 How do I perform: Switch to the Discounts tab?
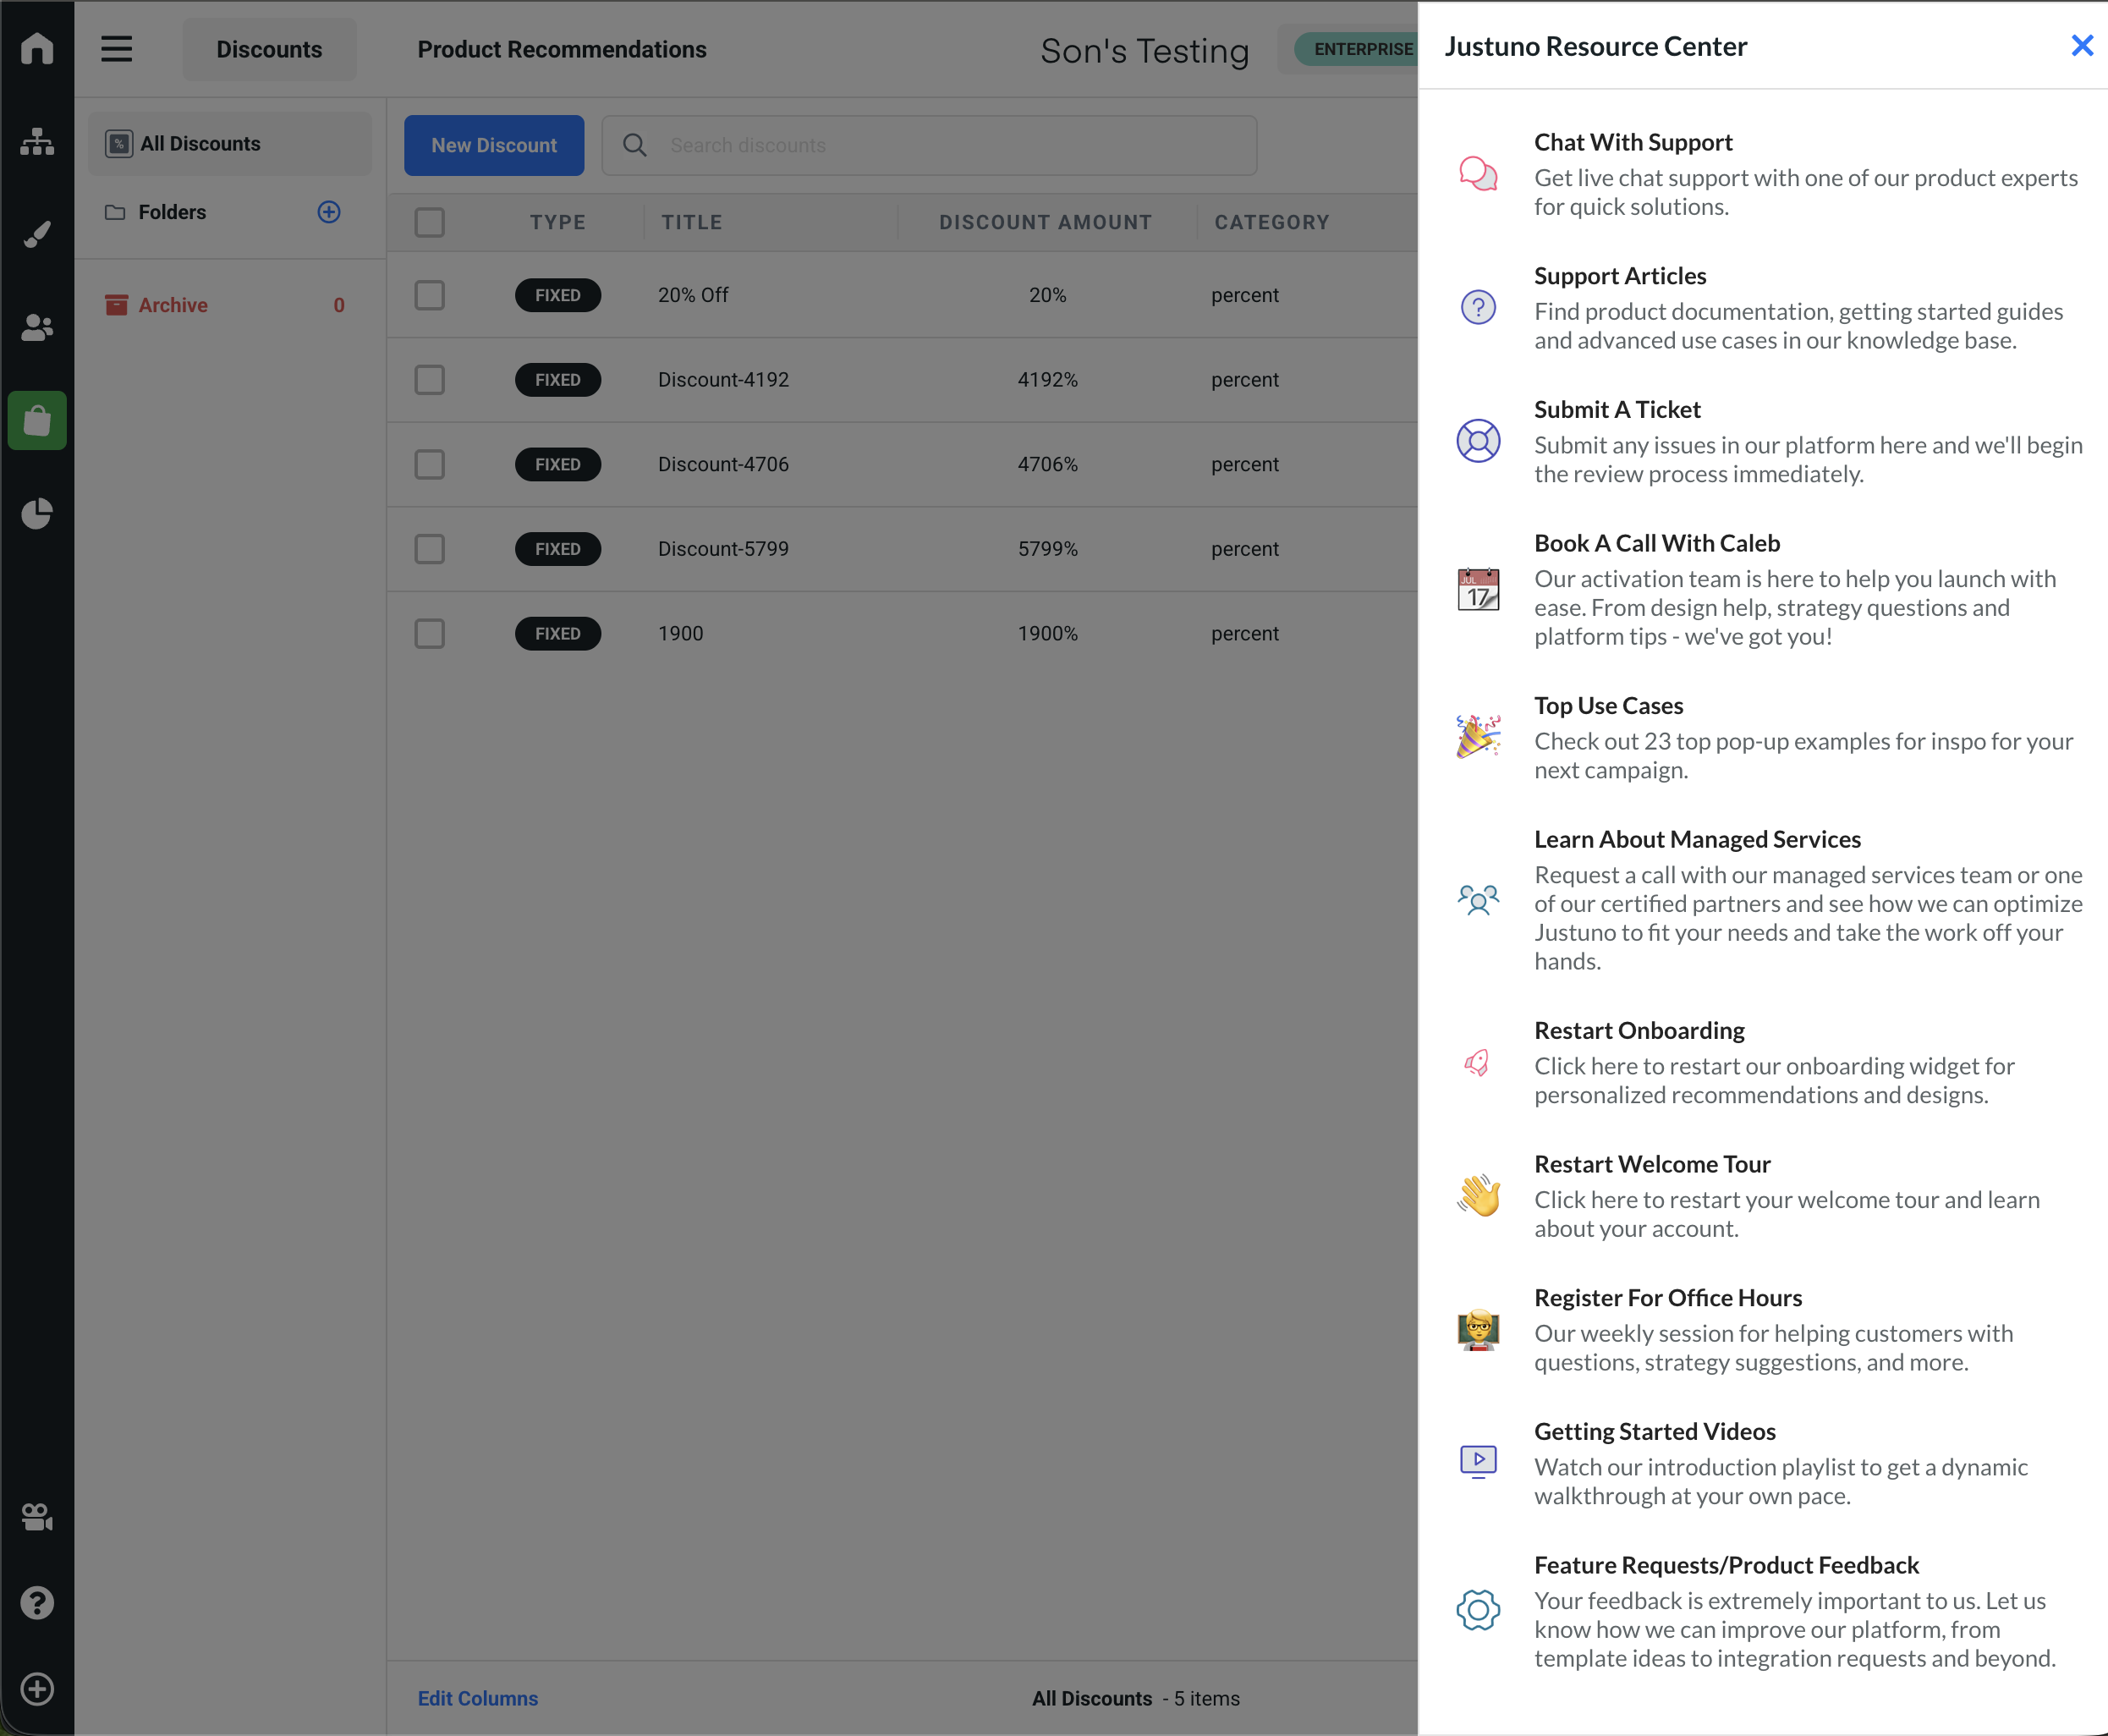269,49
